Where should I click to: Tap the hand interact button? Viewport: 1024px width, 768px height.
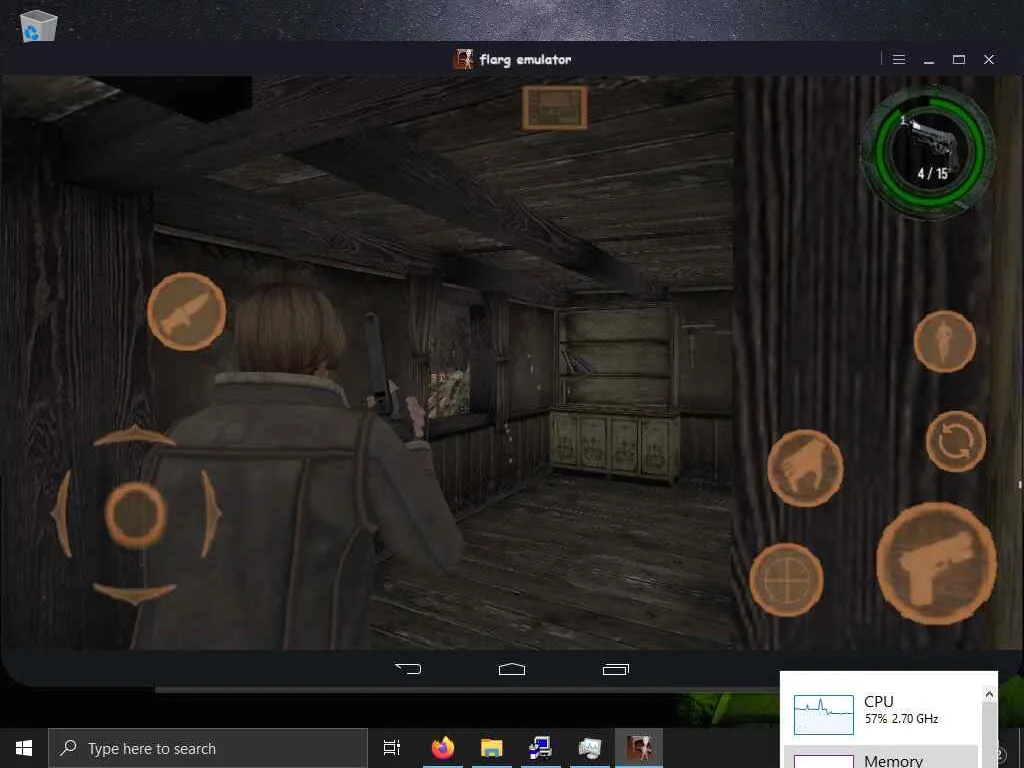click(805, 468)
